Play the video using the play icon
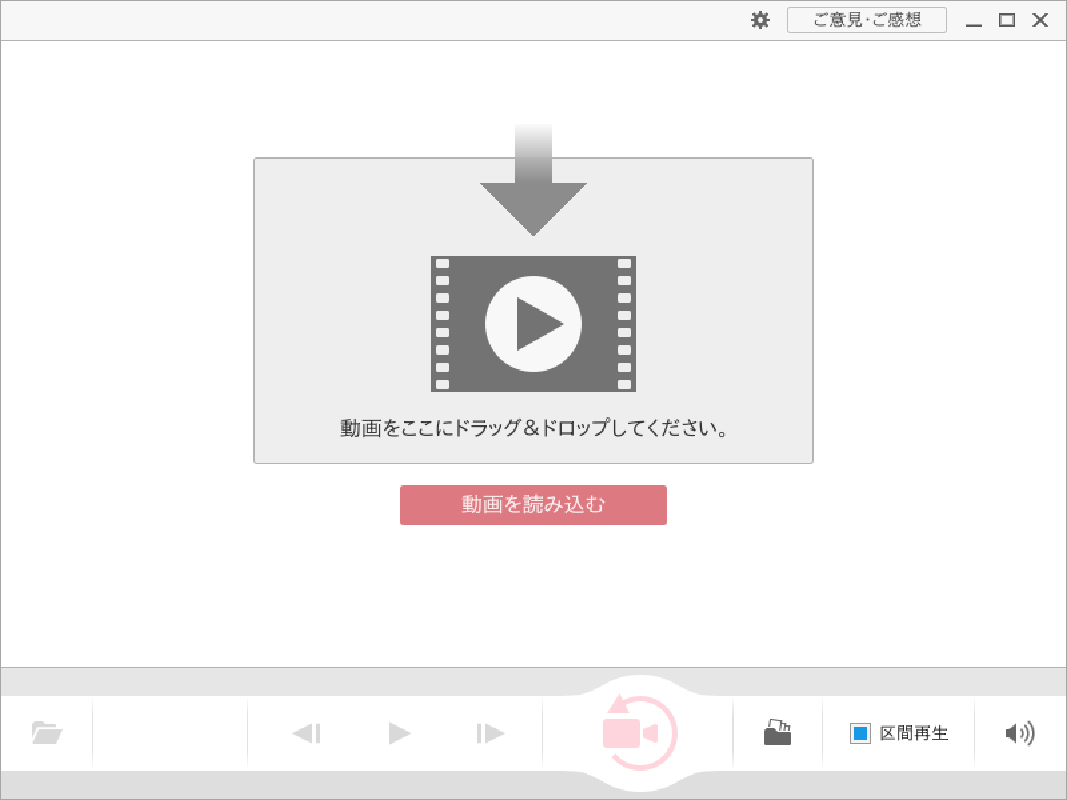 398,733
